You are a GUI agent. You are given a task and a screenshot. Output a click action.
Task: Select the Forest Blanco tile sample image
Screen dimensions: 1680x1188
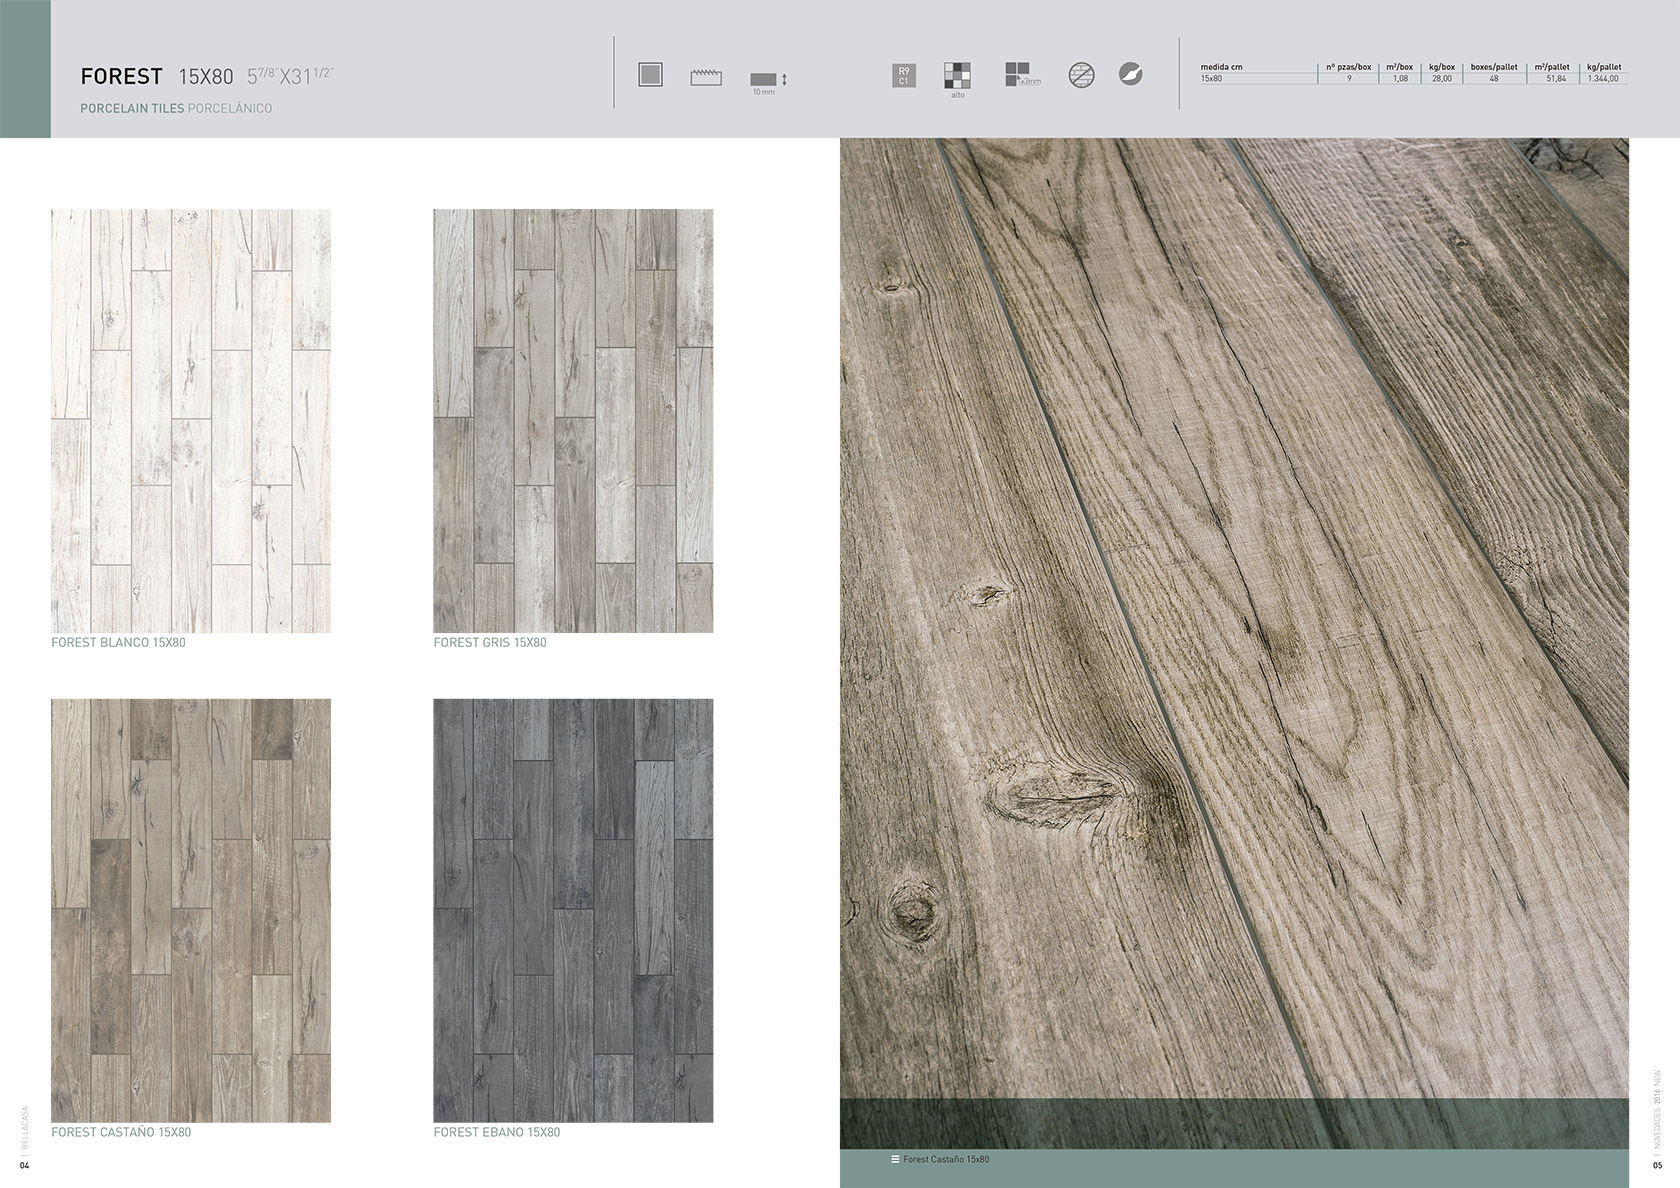pyautogui.click(x=191, y=421)
